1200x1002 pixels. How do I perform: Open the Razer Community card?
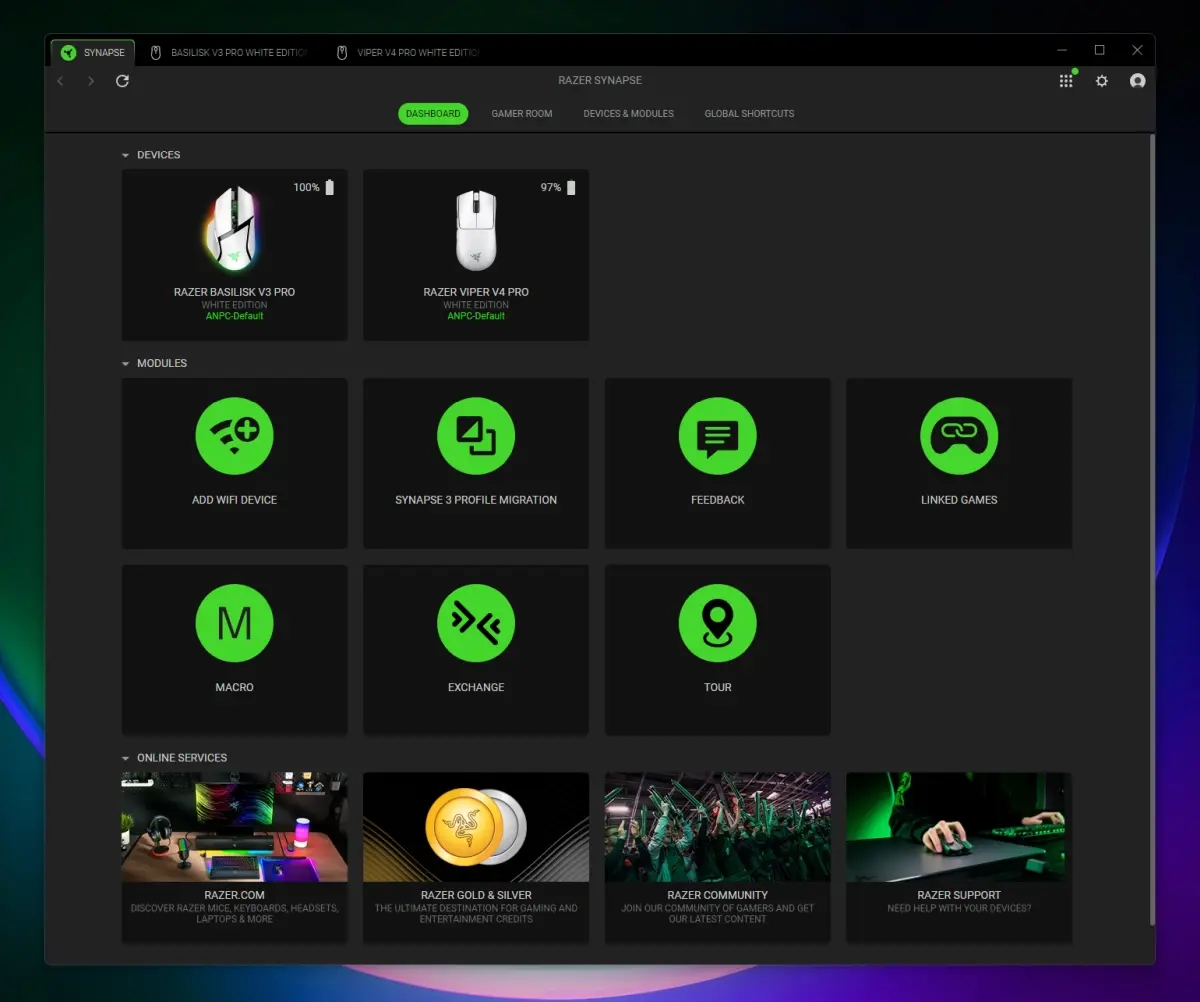pos(718,856)
